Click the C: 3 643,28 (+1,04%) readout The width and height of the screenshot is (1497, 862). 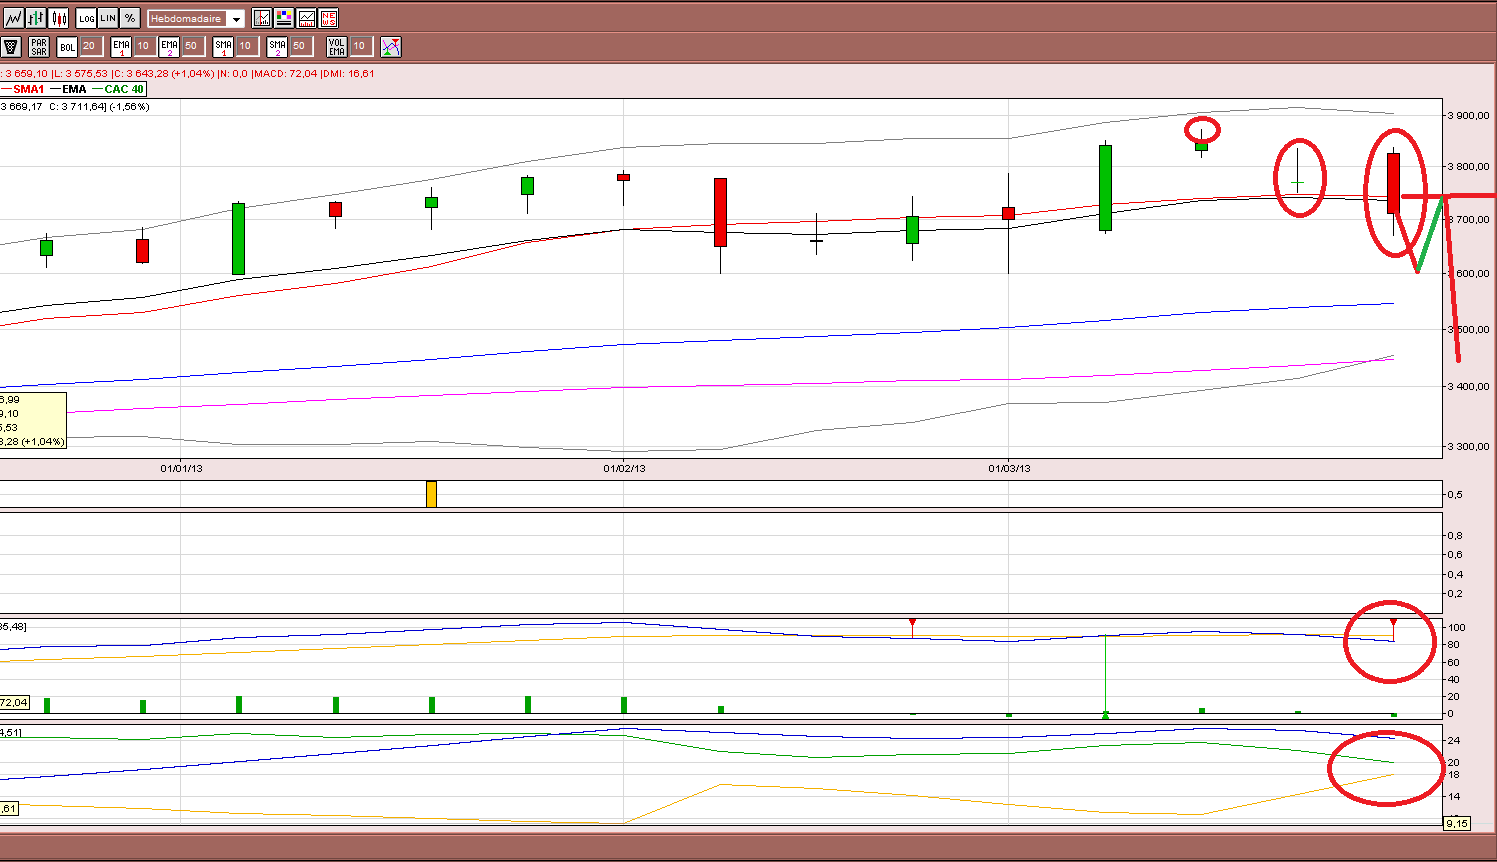tap(163, 74)
